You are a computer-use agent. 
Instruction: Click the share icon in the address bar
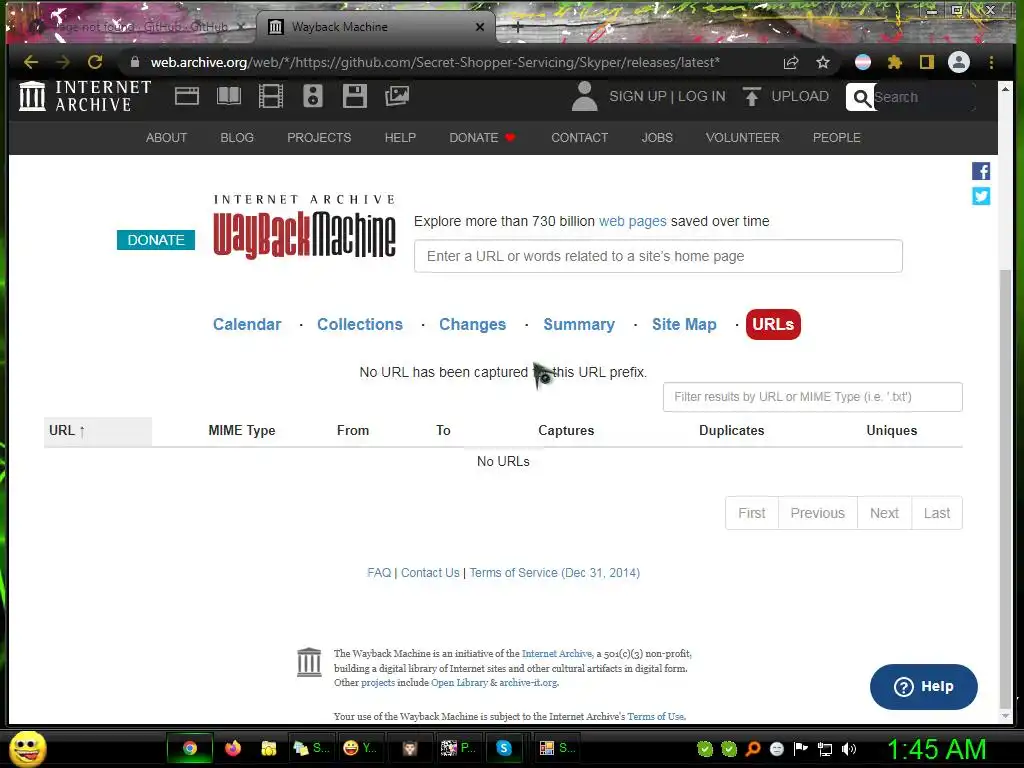[x=791, y=62]
